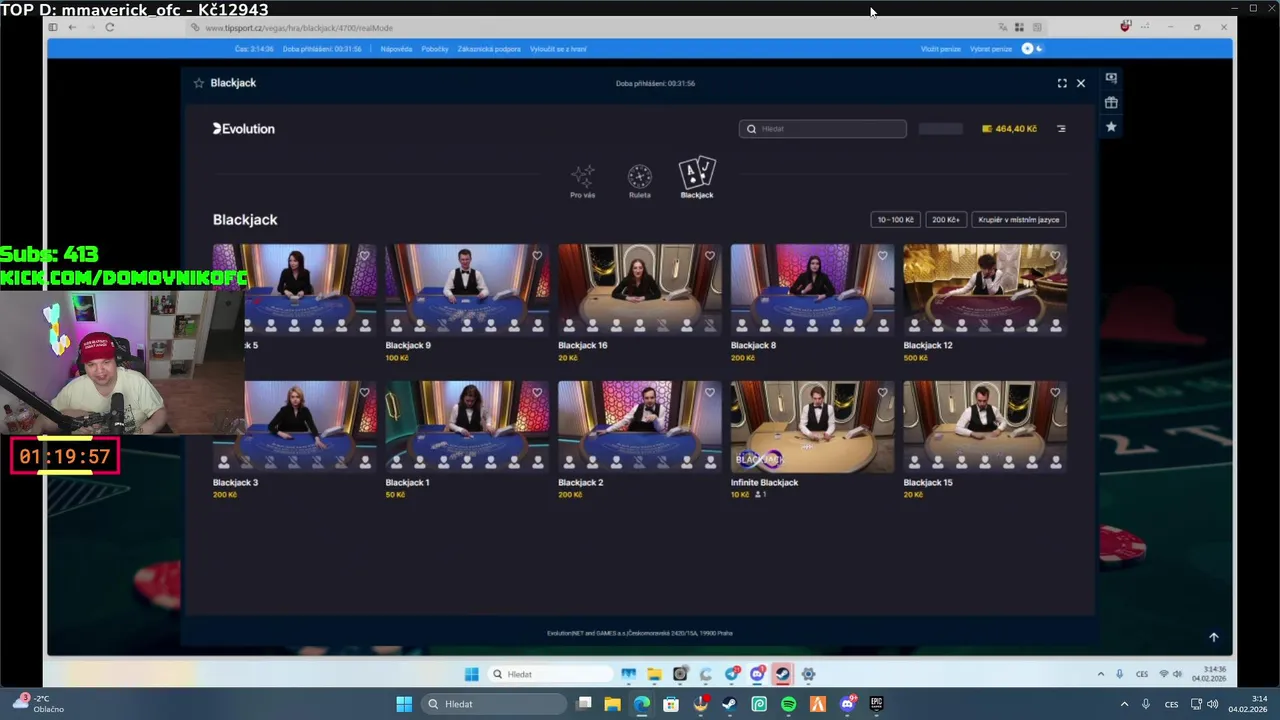
Task: Click the 464,40 Kč balance display
Action: pyautogui.click(x=1009, y=129)
